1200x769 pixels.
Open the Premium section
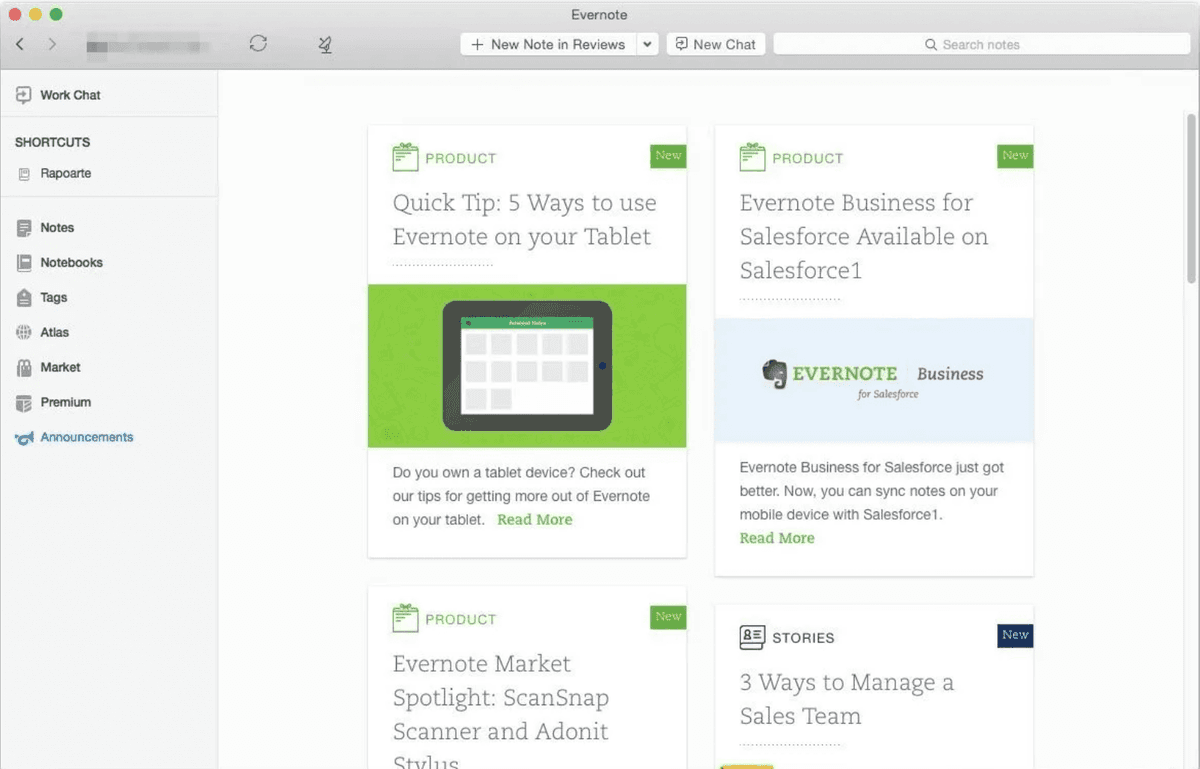65,402
